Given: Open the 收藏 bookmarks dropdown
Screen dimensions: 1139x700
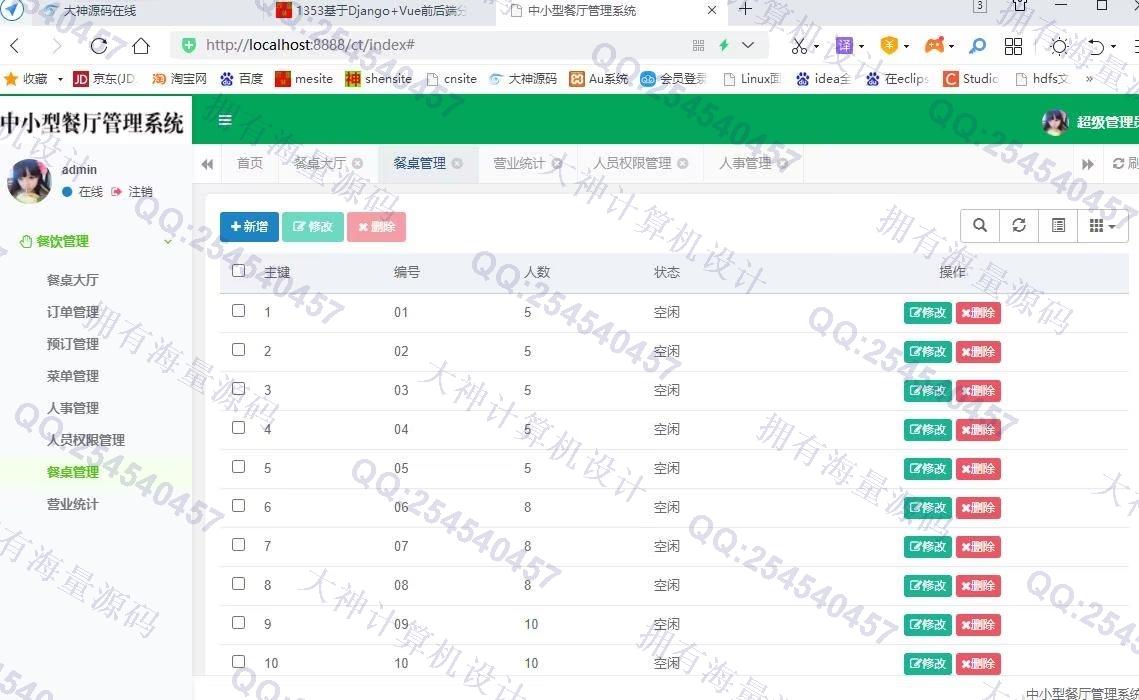Looking at the screenshot, I should tap(60, 79).
